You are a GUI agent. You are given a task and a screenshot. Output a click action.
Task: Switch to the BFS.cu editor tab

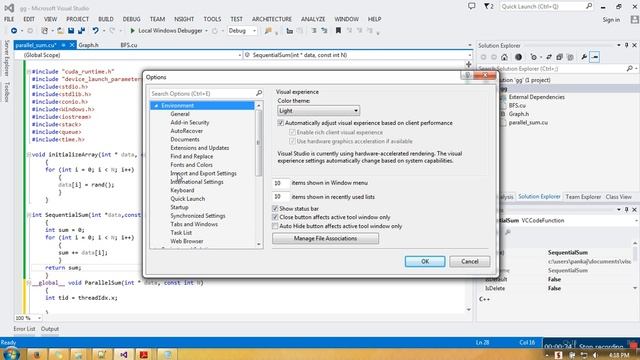pyautogui.click(x=129, y=45)
